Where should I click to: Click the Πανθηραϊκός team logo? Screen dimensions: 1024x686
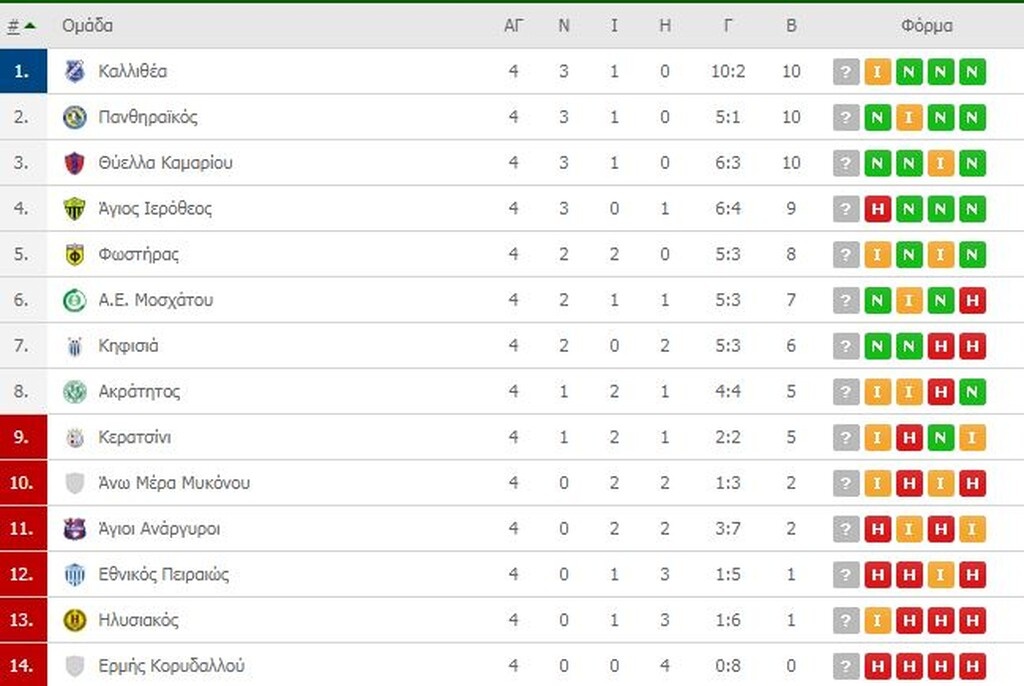coord(75,117)
